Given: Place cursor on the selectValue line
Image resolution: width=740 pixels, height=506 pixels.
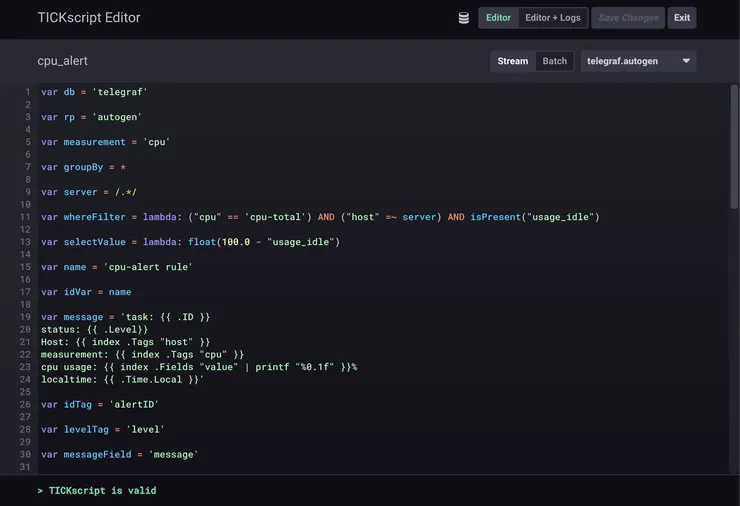Looking at the screenshot, I should pos(190,242).
